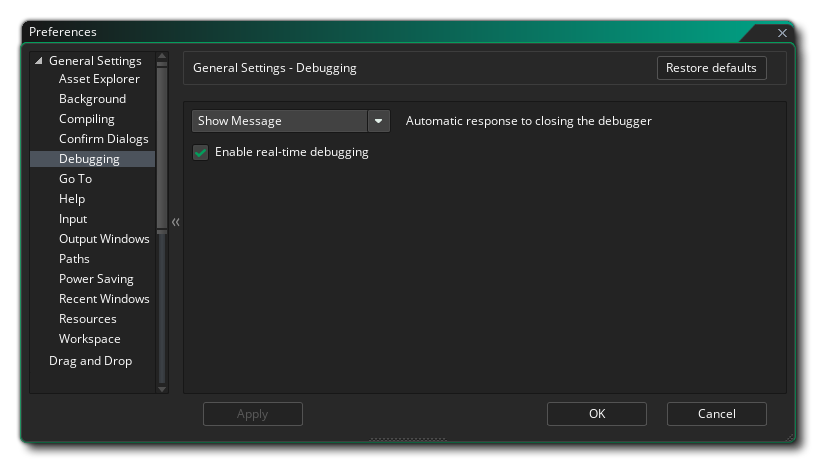816x463 pixels.
Task: Select Asset Explorer in settings tree
Action: tap(99, 79)
